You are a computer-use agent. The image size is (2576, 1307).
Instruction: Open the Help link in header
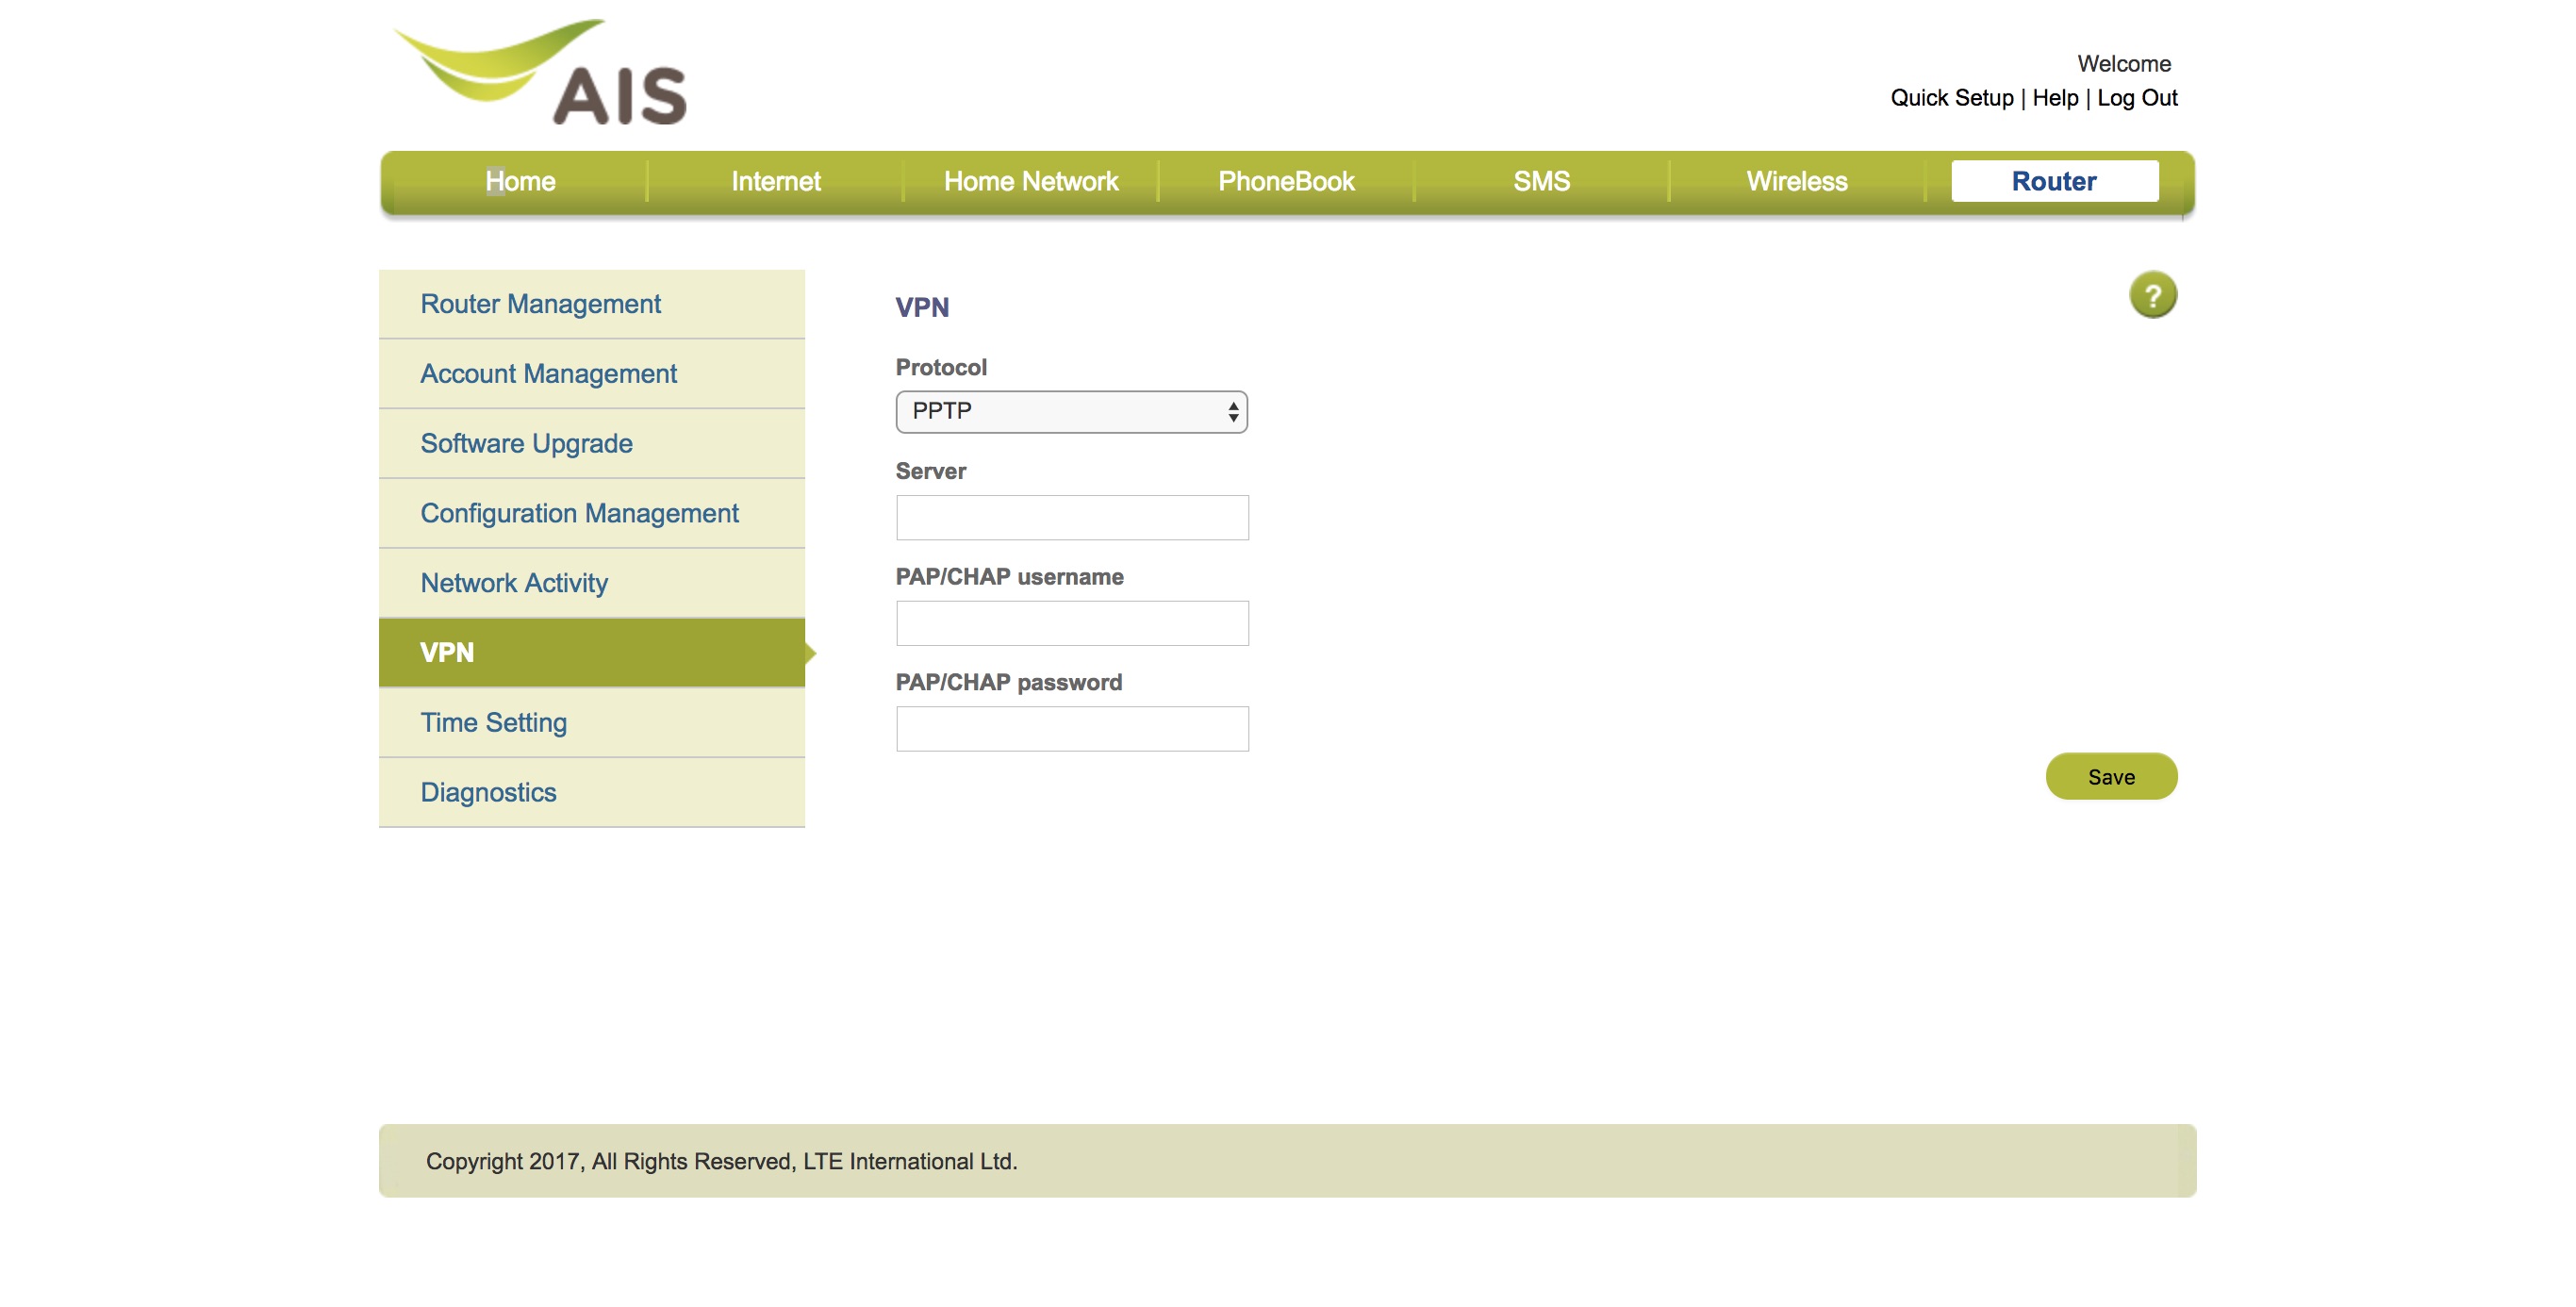[2054, 98]
